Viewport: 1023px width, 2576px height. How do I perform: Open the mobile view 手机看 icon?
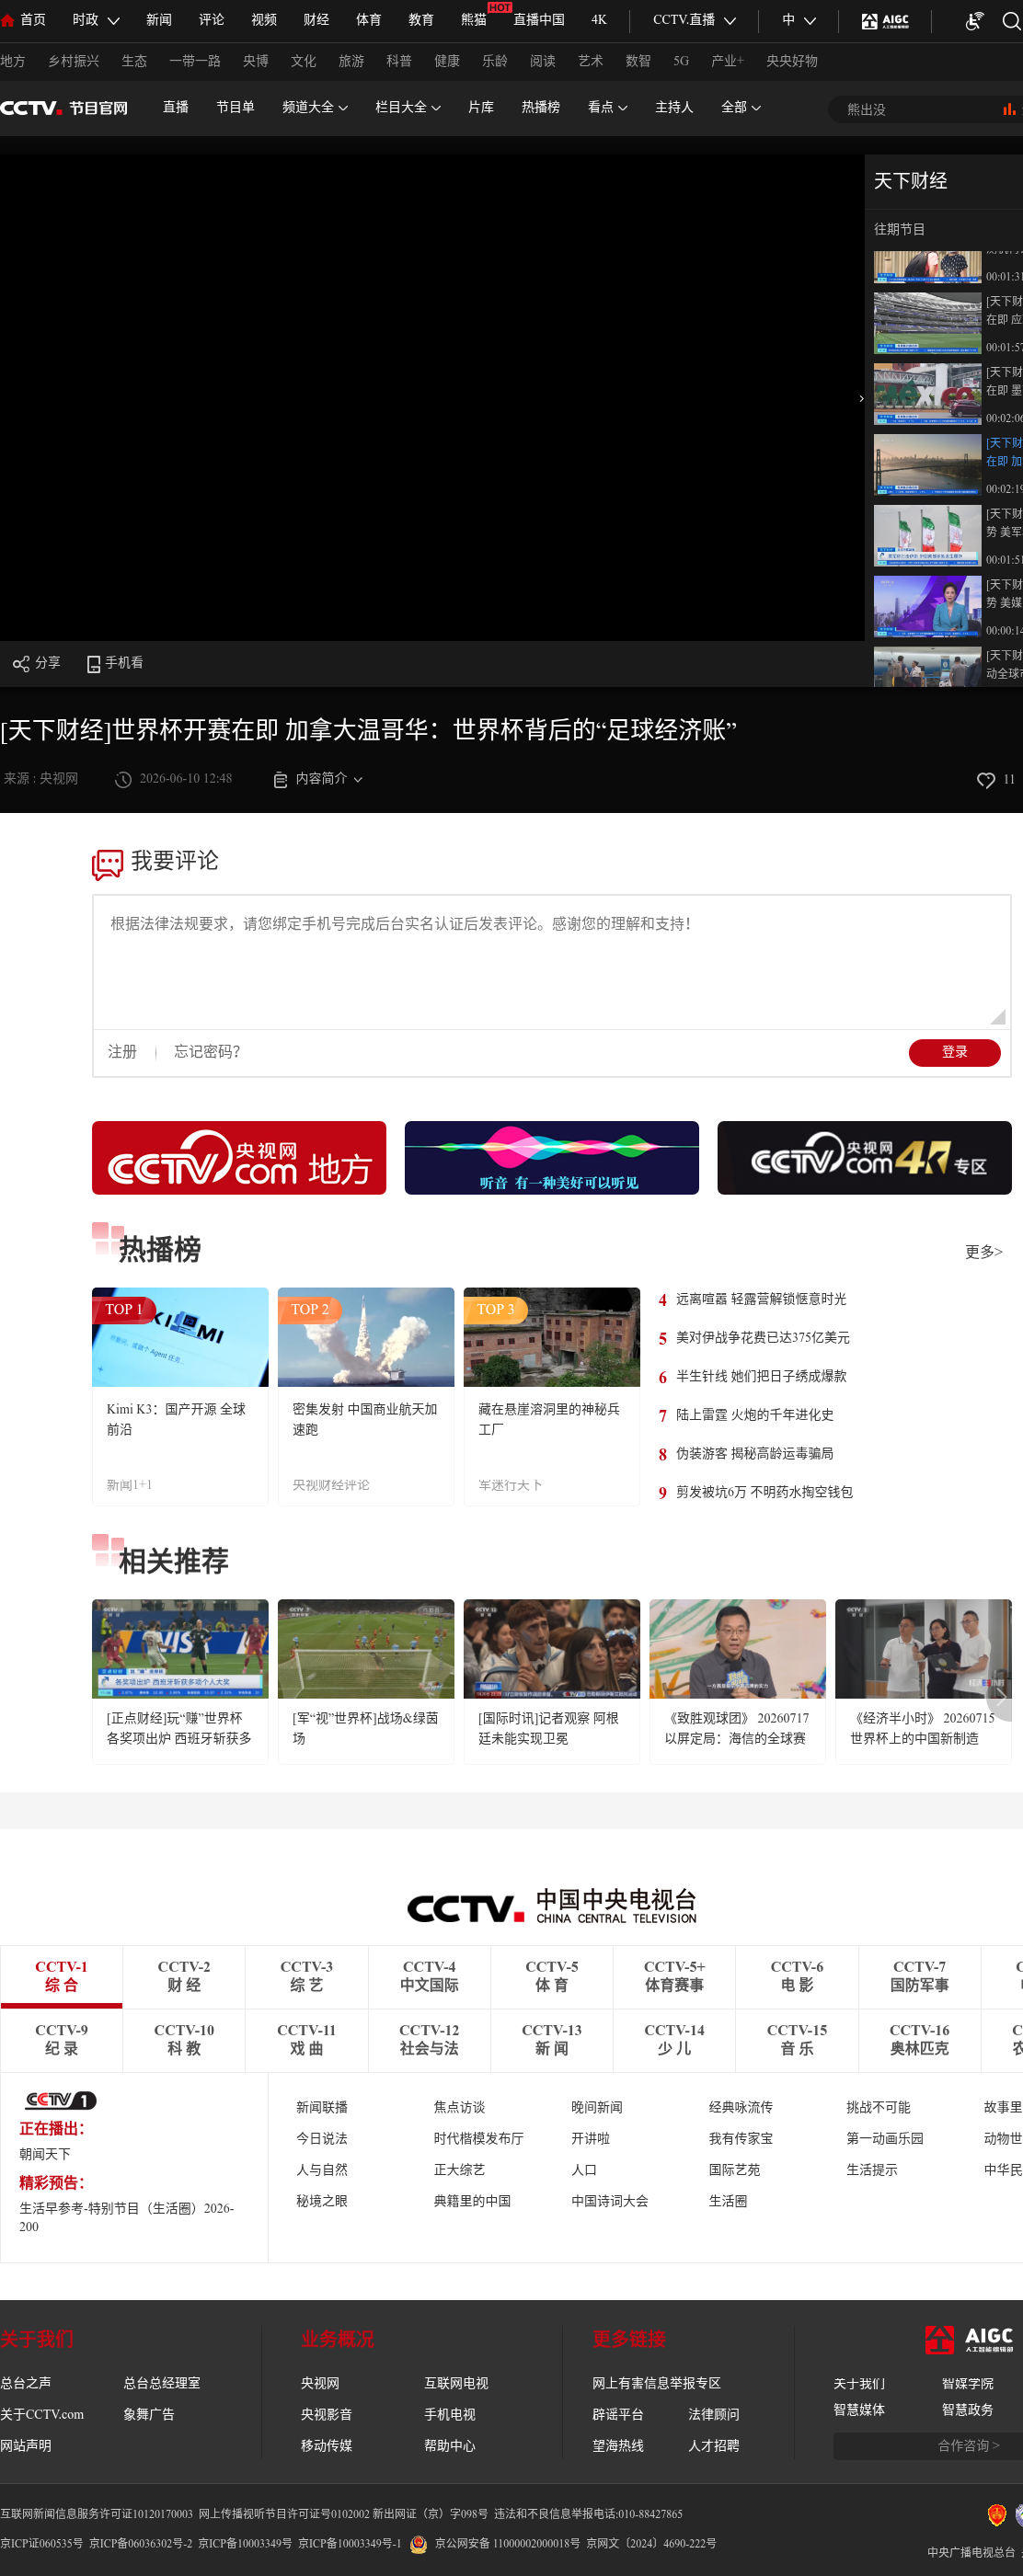pos(93,664)
